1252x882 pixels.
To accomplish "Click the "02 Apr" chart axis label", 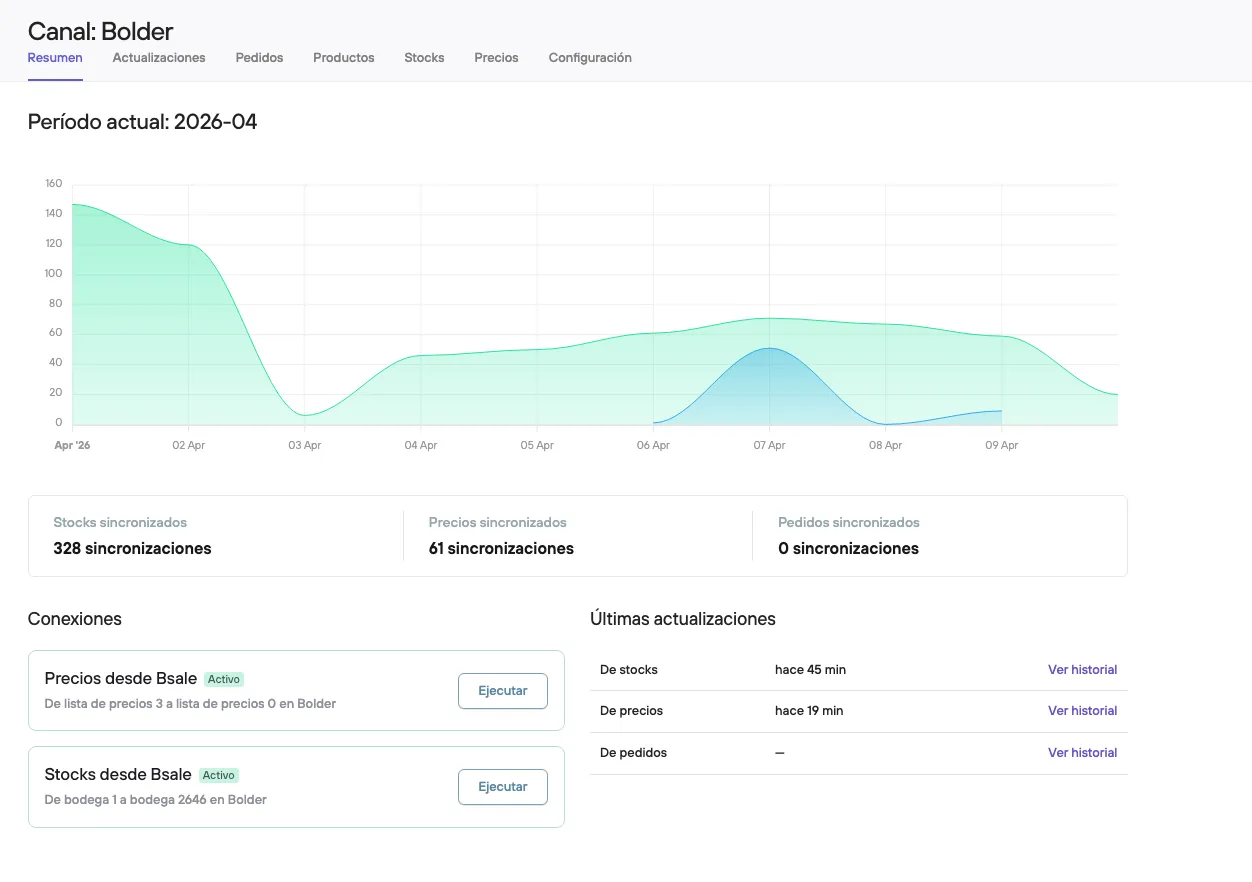I will point(188,446).
